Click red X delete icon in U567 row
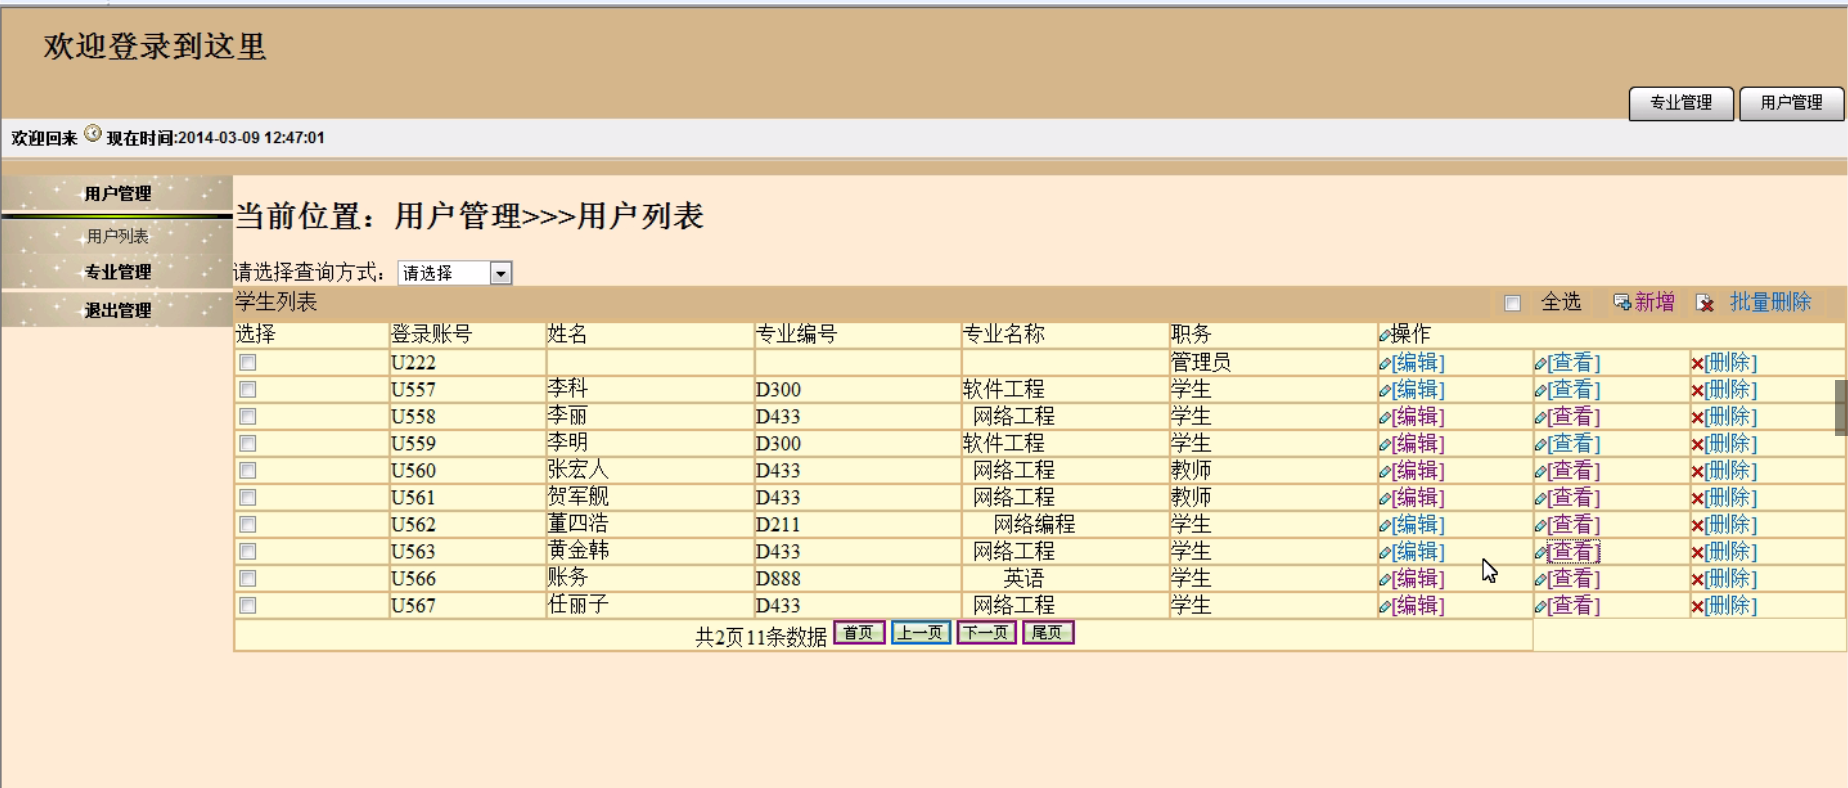This screenshot has width=1848, height=788. (x=1697, y=606)
